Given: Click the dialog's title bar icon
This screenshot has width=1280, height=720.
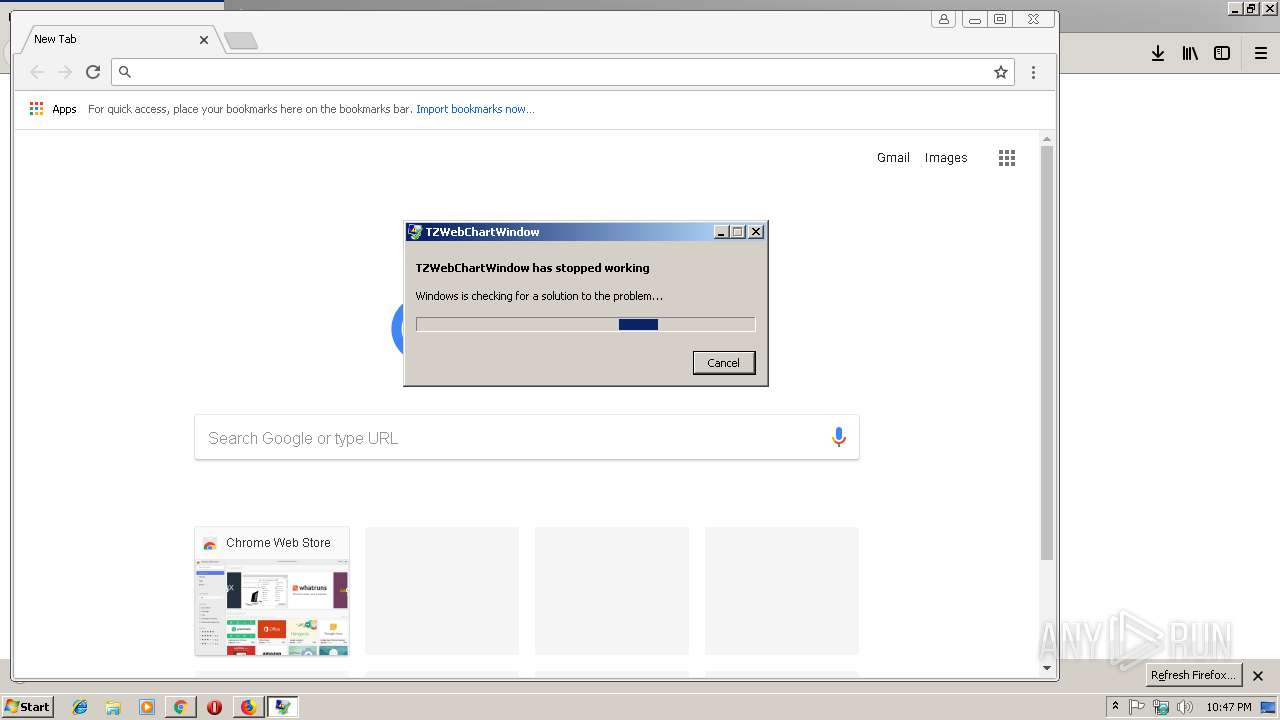Looking at the screenshot, I should (414, 232).
